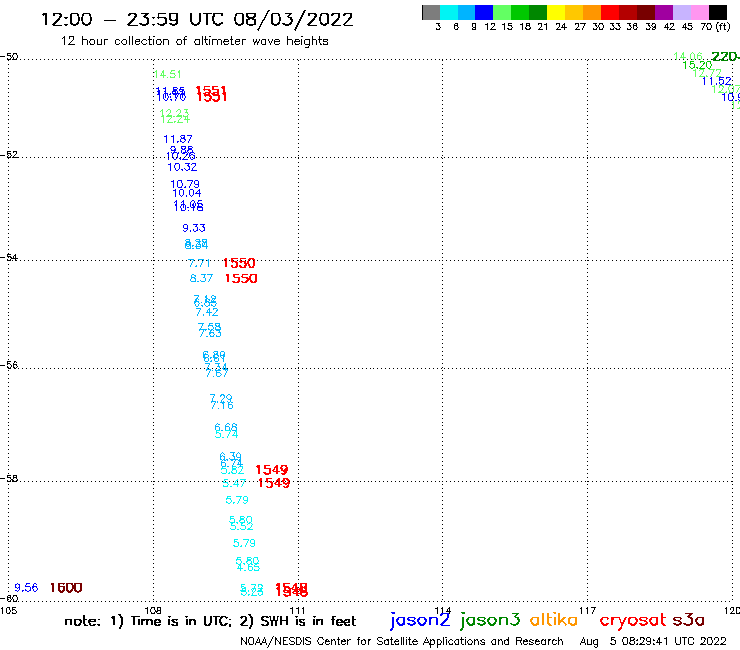The image size is (740, 650).
Task: Click the wave height value 9.33
Action: pyautogui.click(x=194, y=228)
